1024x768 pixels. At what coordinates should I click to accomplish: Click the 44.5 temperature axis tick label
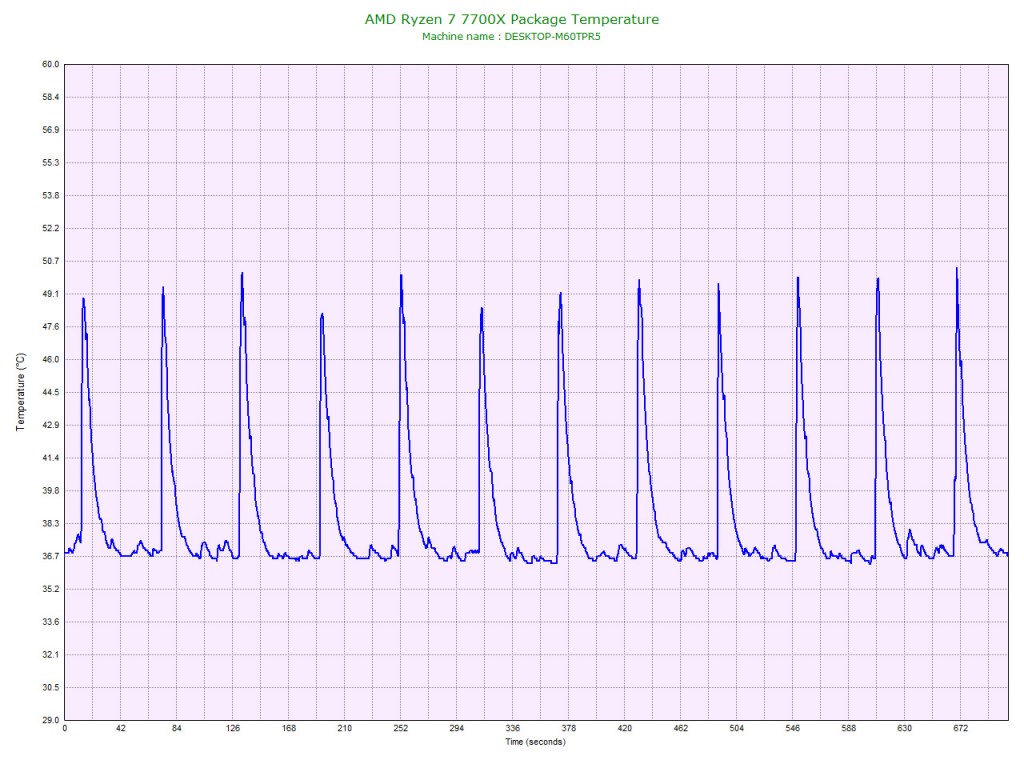point(49,392)
